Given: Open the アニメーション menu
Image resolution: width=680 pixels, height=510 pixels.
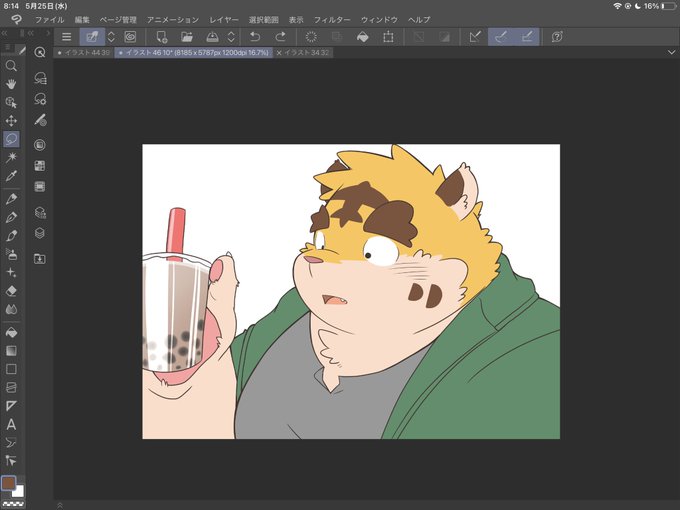Looking at the screenshot, I should (x=173, y=20).
